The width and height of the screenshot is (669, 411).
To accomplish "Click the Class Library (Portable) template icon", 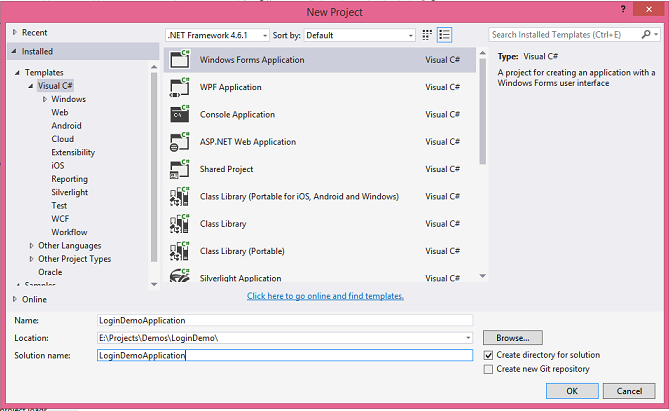I will [x=180, y=251].
